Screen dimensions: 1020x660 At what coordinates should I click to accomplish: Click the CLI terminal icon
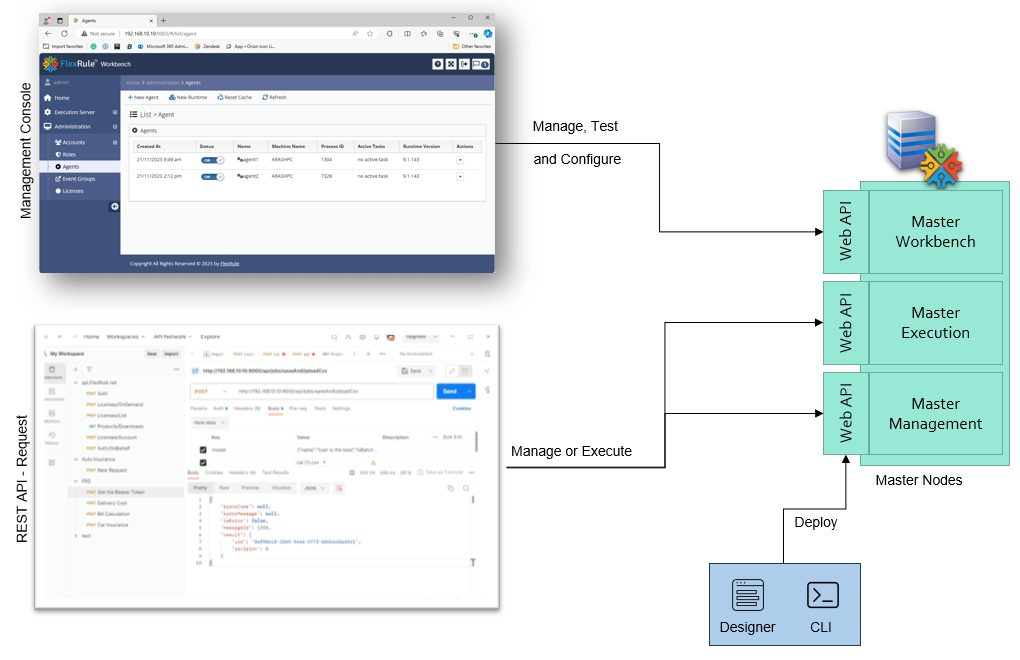click(822, 594)
